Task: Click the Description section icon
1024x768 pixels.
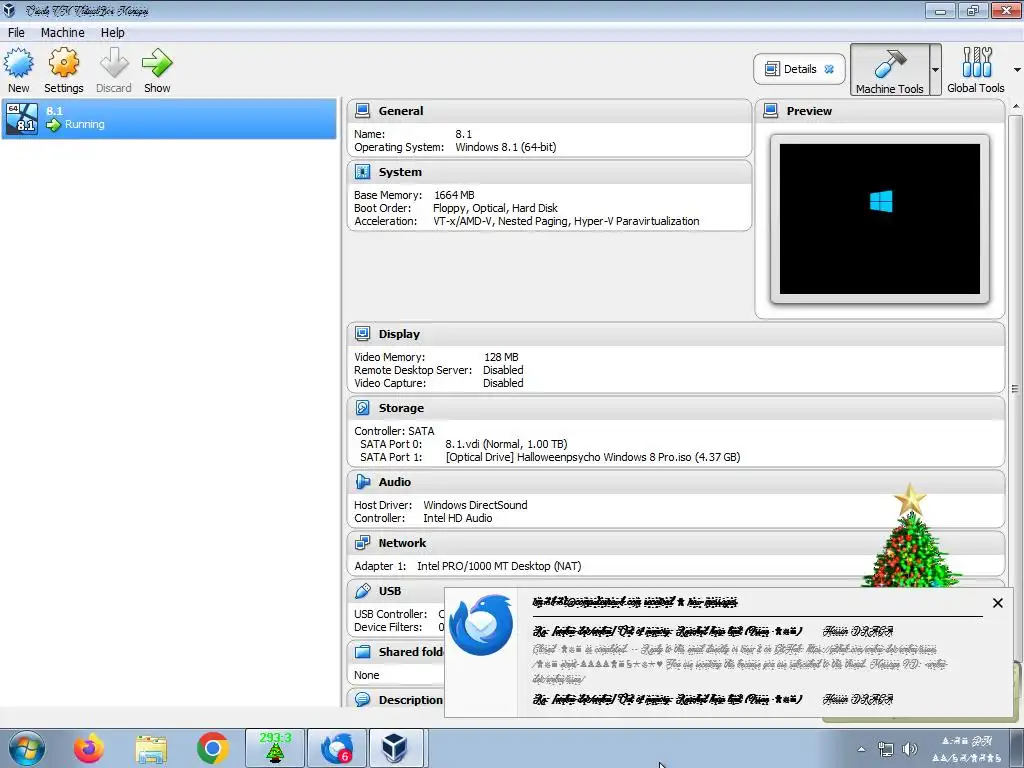Action: (x=362, y=699)
